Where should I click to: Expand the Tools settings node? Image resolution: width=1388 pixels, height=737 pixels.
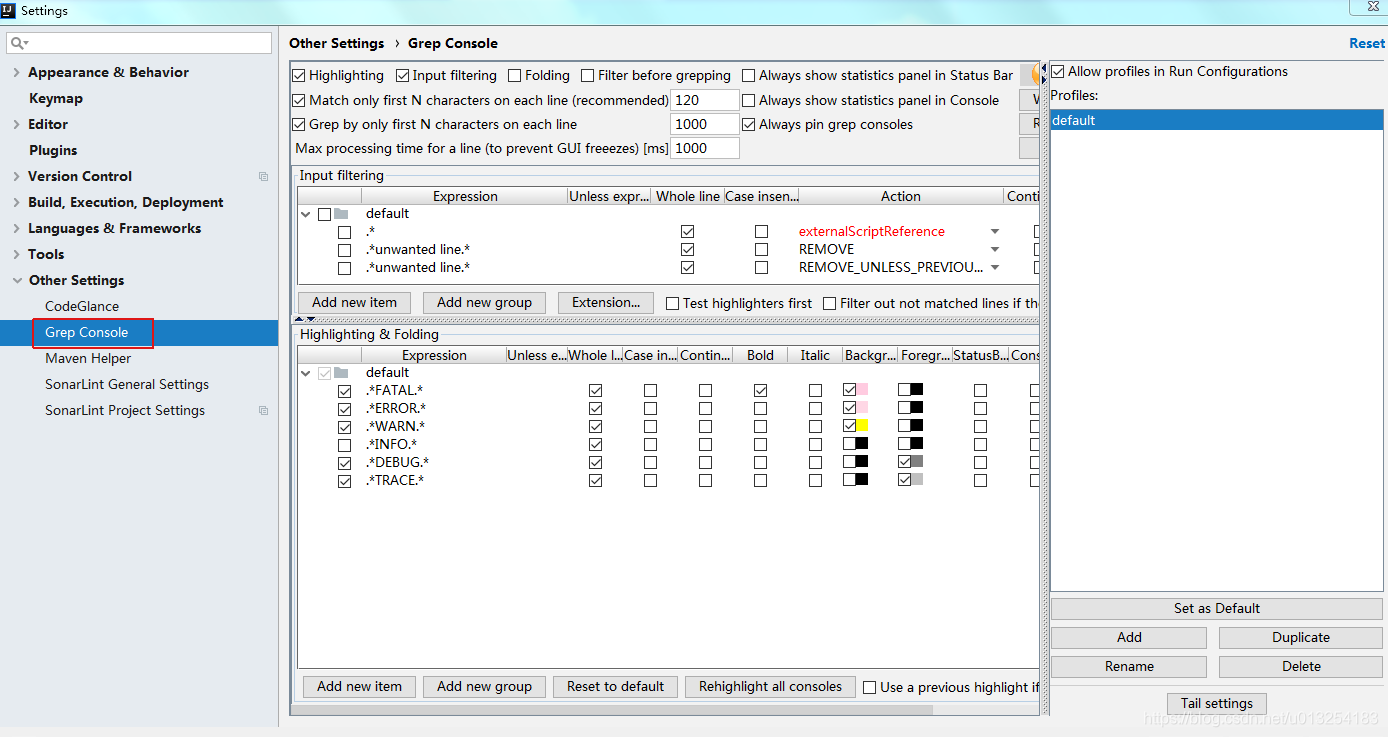tap(16, 254)
